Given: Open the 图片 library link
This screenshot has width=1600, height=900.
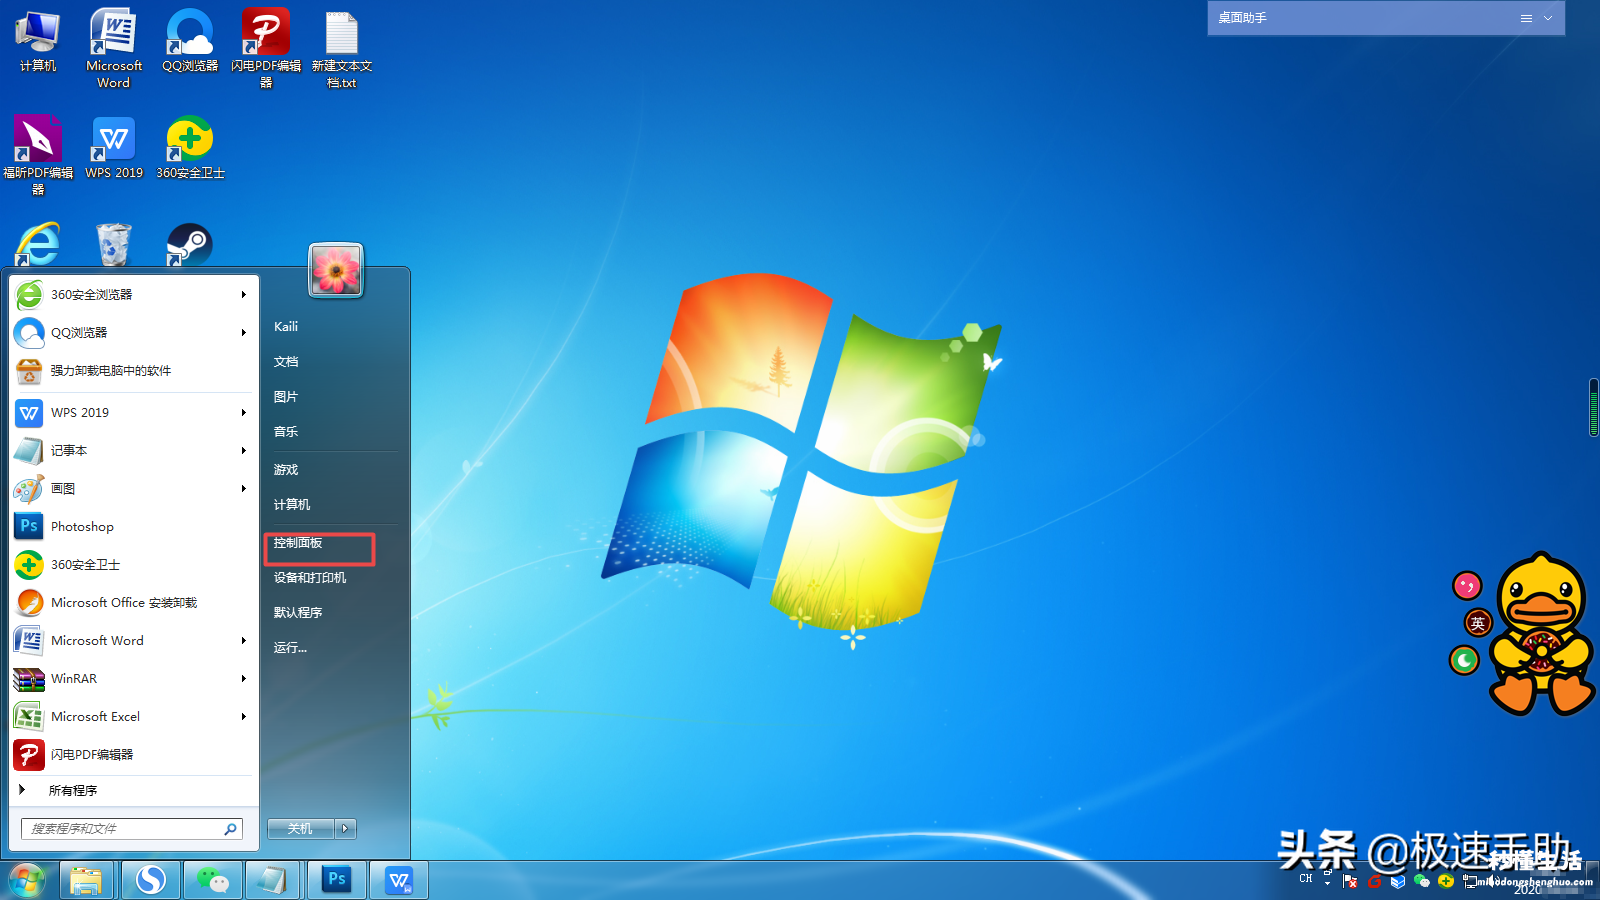Looking at the screenshot, I should tap(286, 397).
